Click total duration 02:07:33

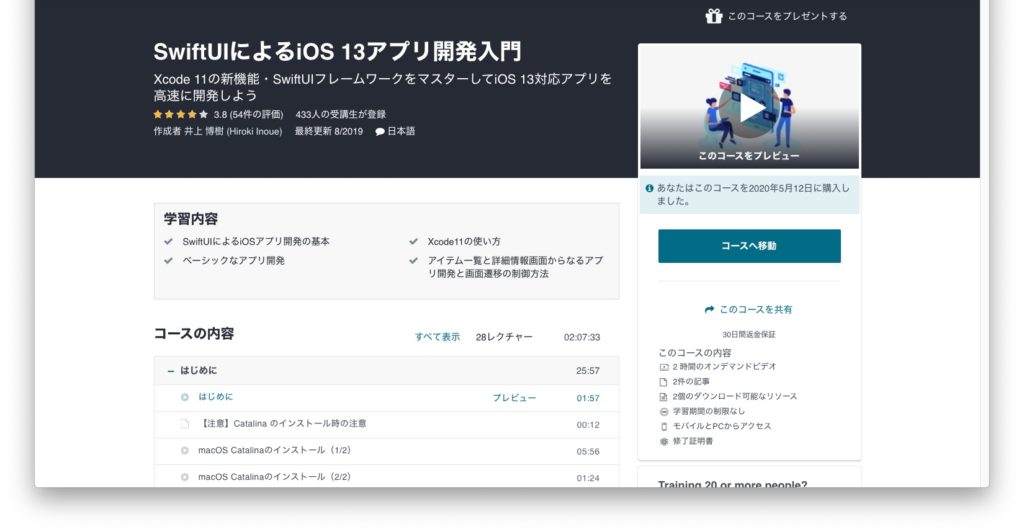582,337
